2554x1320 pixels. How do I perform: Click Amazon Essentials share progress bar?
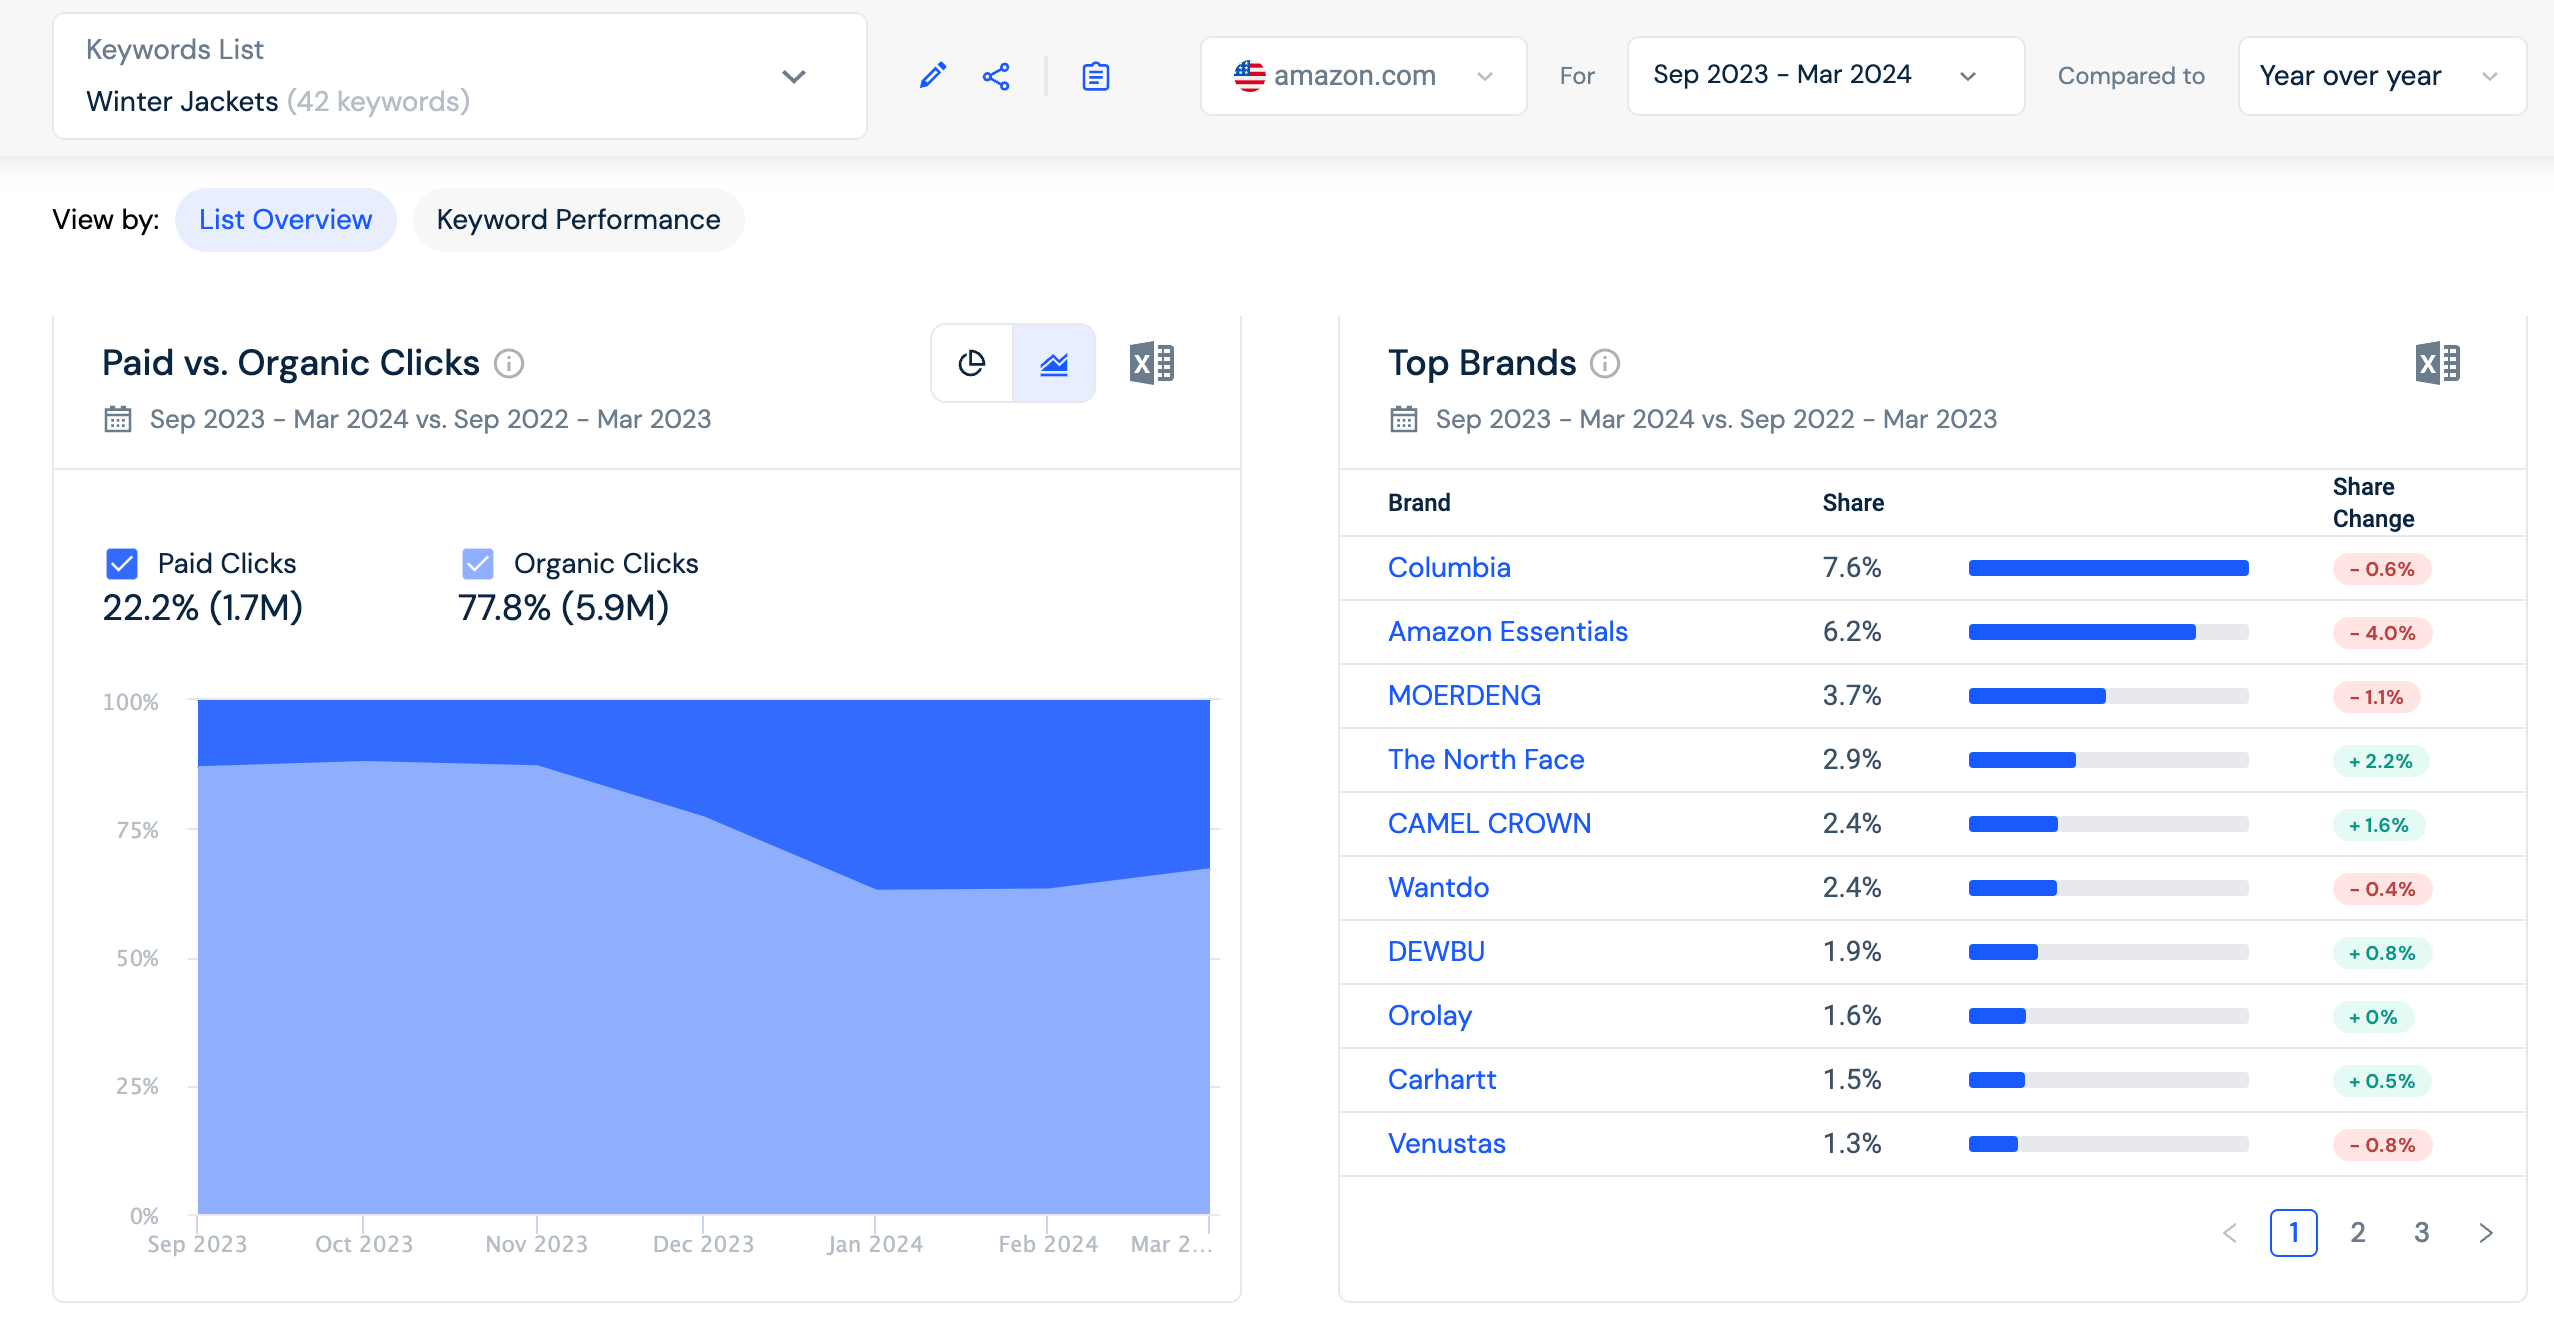click(2108, 632)
